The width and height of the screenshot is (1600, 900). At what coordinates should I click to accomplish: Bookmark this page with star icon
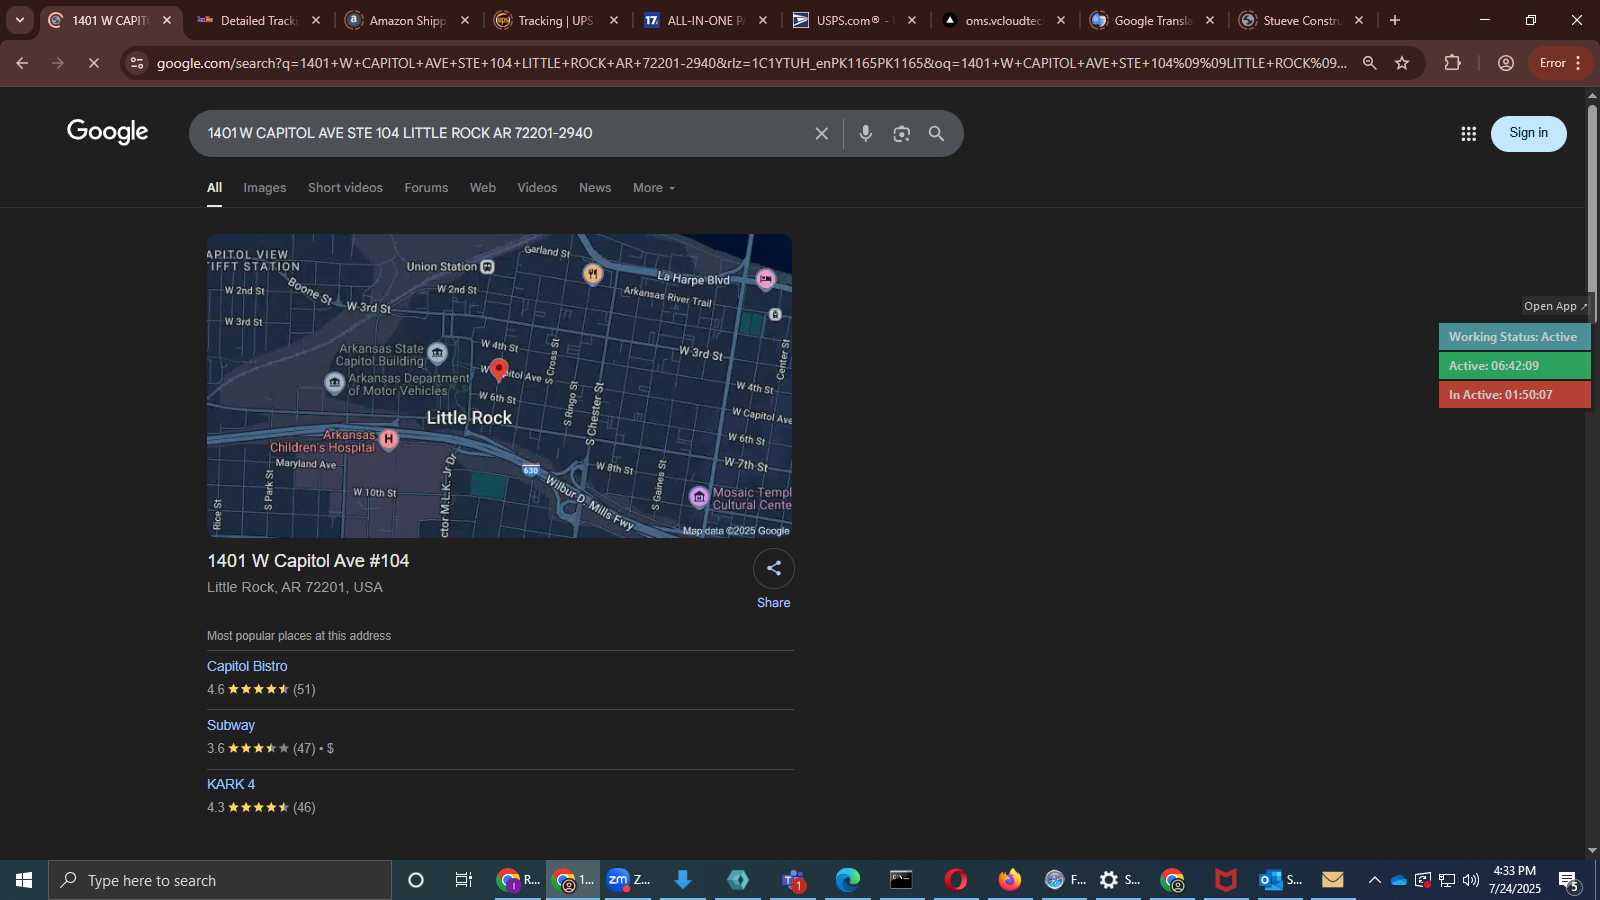point(1402,63)
